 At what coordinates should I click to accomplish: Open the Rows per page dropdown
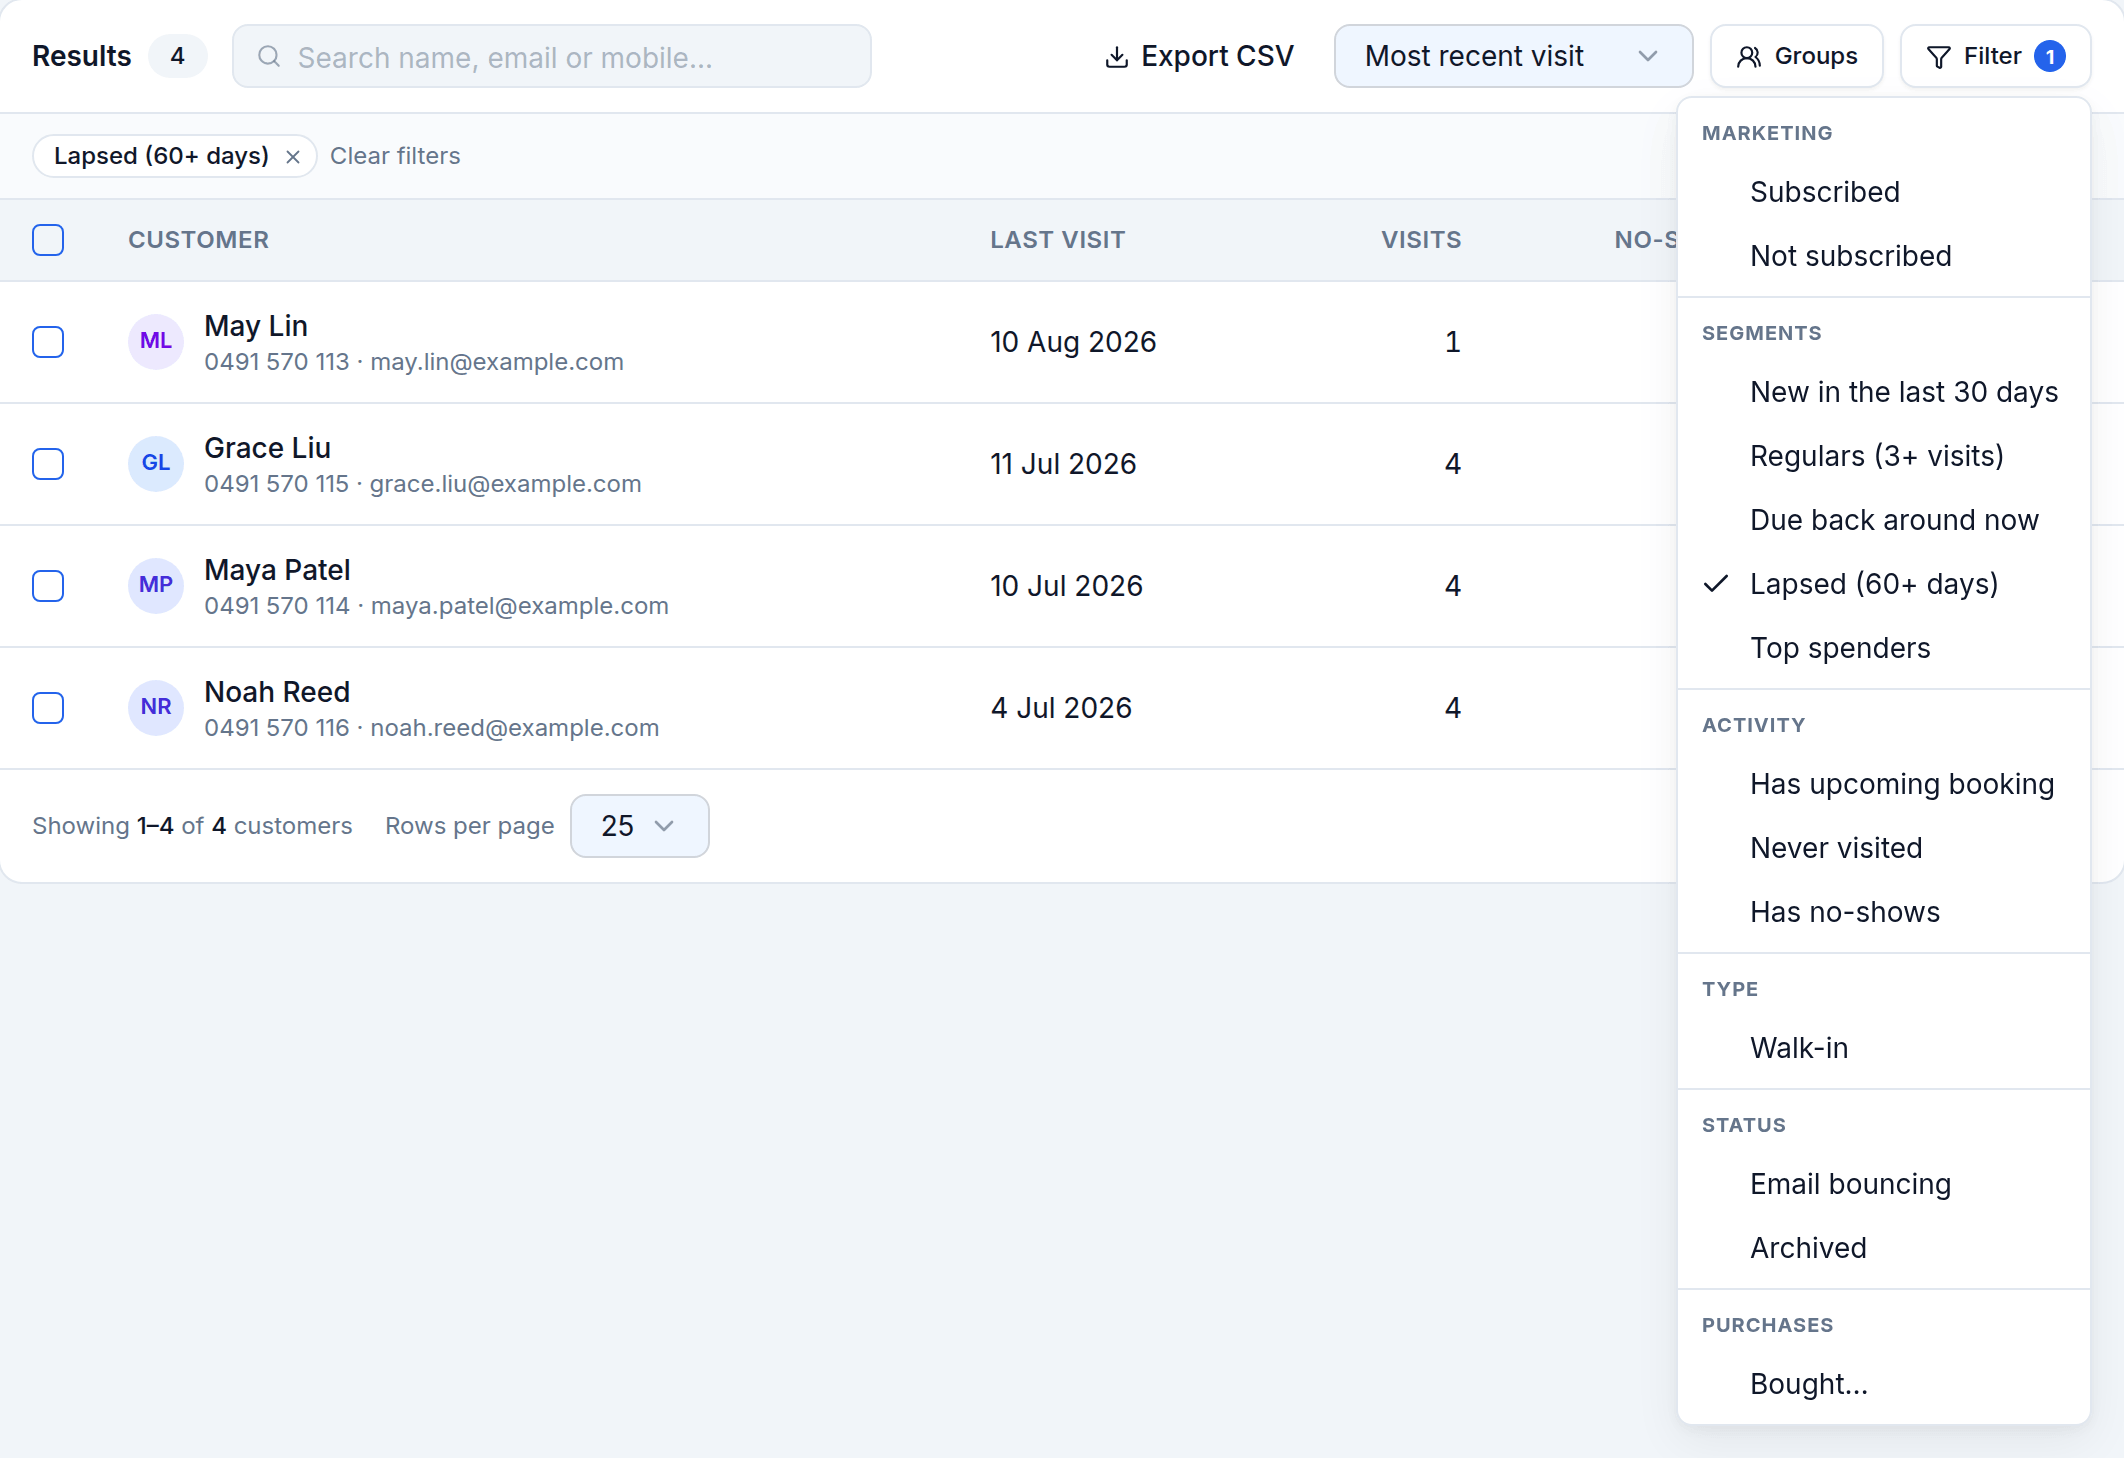click(640, 826)
